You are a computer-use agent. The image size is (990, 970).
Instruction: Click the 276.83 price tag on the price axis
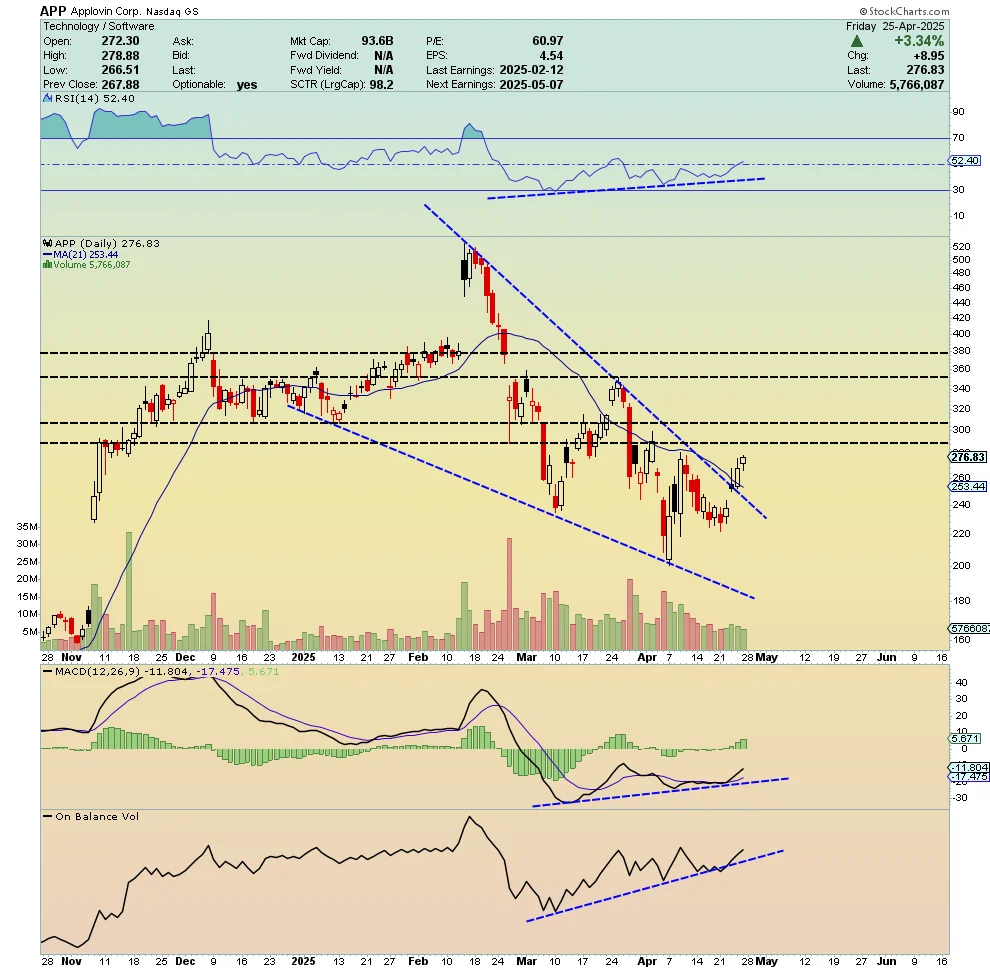[x=968, y=457]
